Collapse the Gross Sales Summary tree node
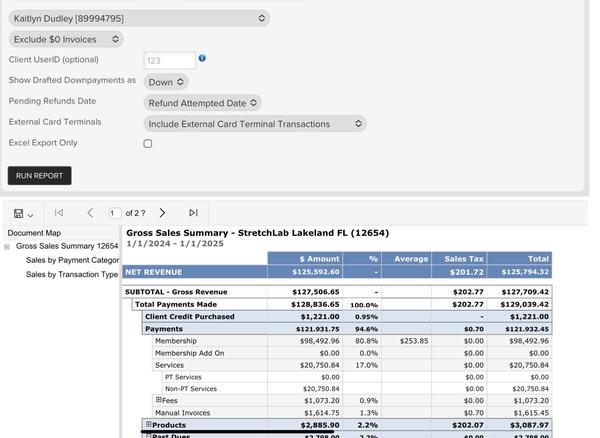Viewport: 600px width, 438px height. point(7,246)
